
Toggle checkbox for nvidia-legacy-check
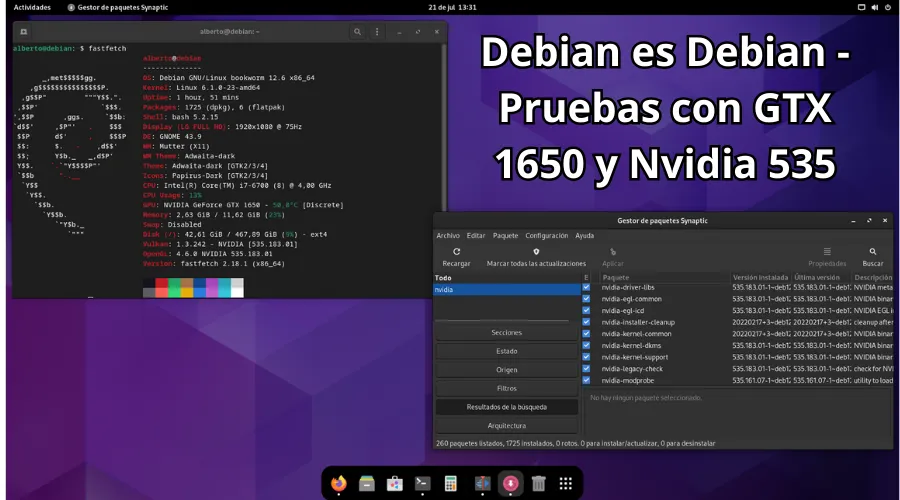tap(586, 368)
